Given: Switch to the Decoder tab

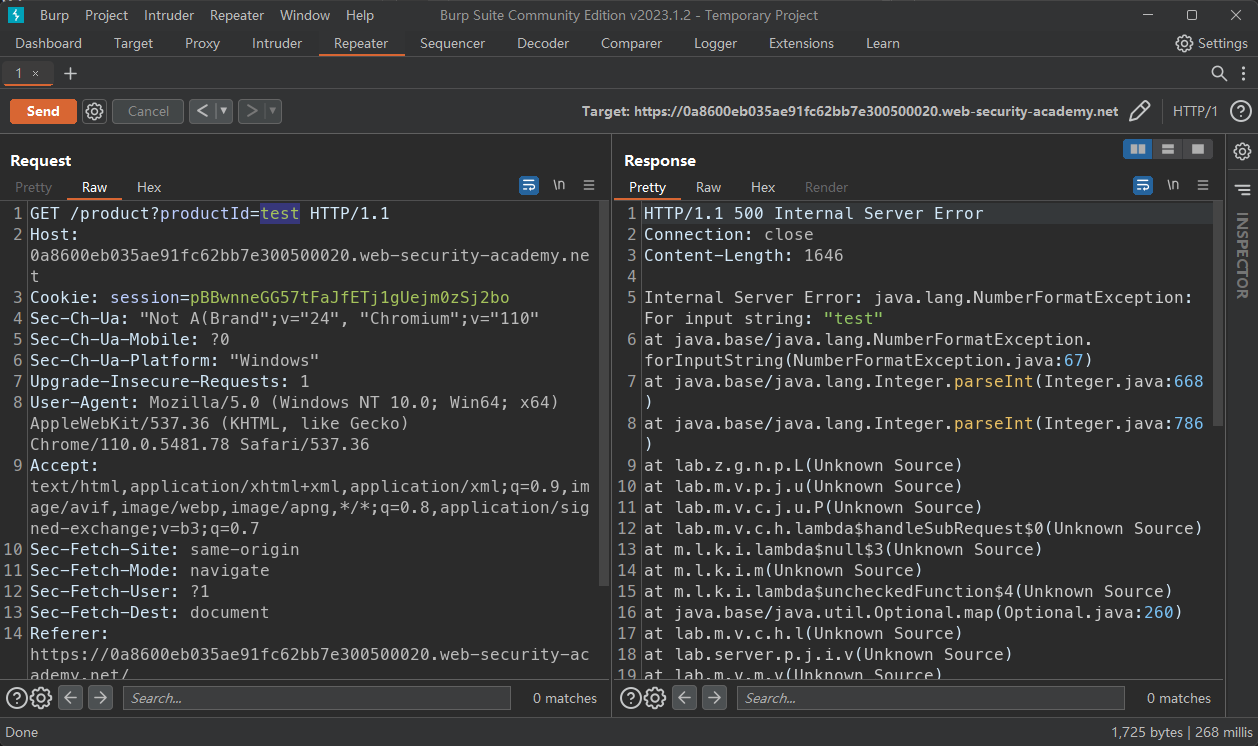Looking at the screenshot, I should (x=543, y=43).
